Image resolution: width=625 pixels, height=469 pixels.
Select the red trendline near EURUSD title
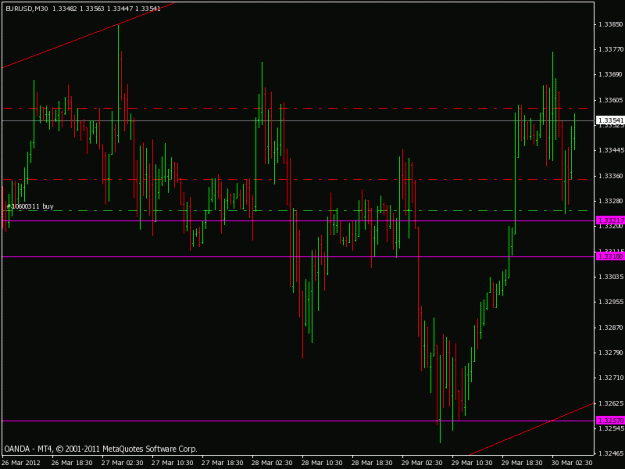[x=88, y=35]
